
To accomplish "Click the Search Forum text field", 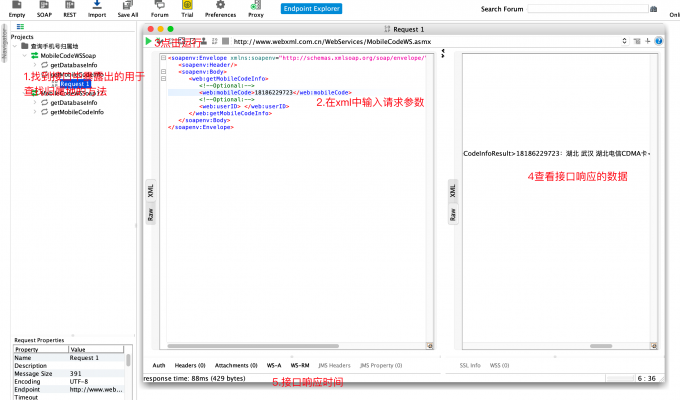I will click(x=588, y=9).
